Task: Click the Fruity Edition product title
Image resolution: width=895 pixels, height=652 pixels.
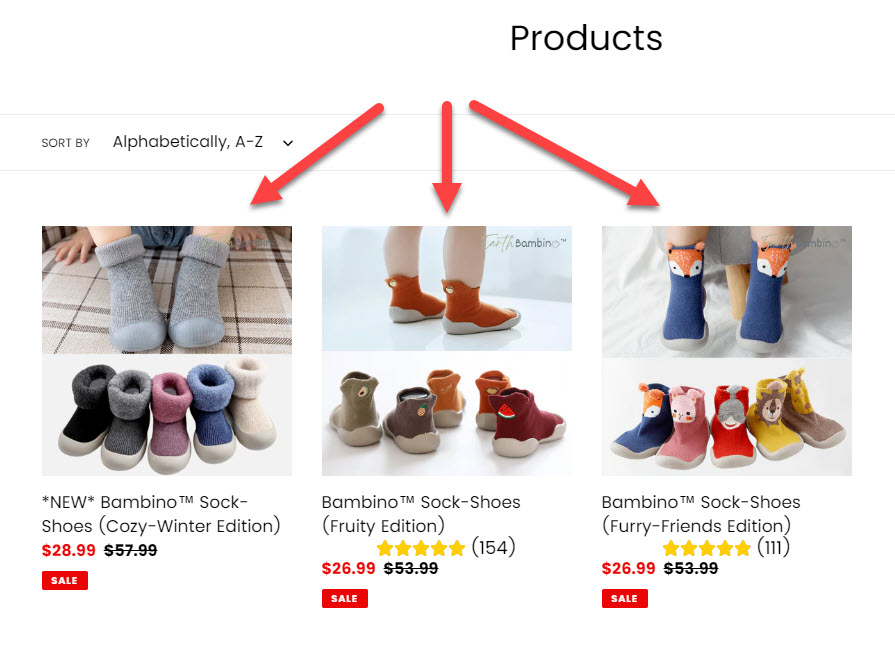Action: tap(421, 514)
